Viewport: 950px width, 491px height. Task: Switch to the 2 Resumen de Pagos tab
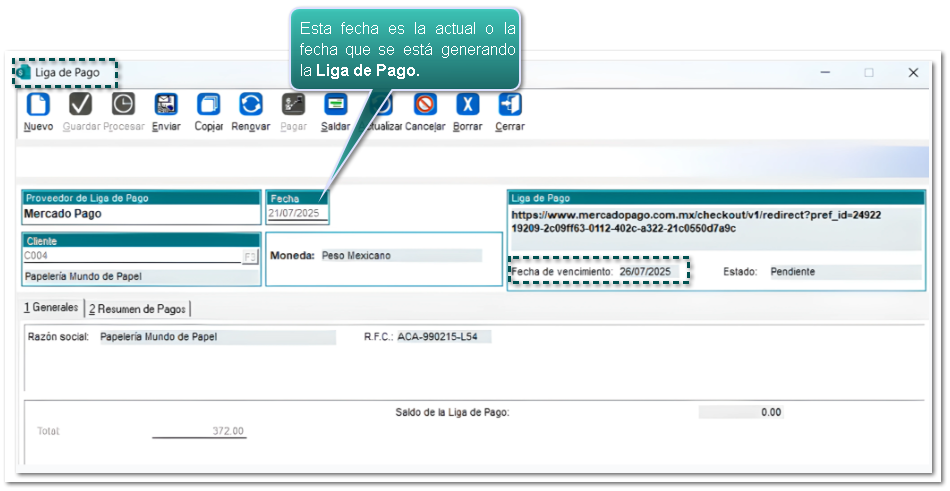pyautogui.click(x=138, y=309)
